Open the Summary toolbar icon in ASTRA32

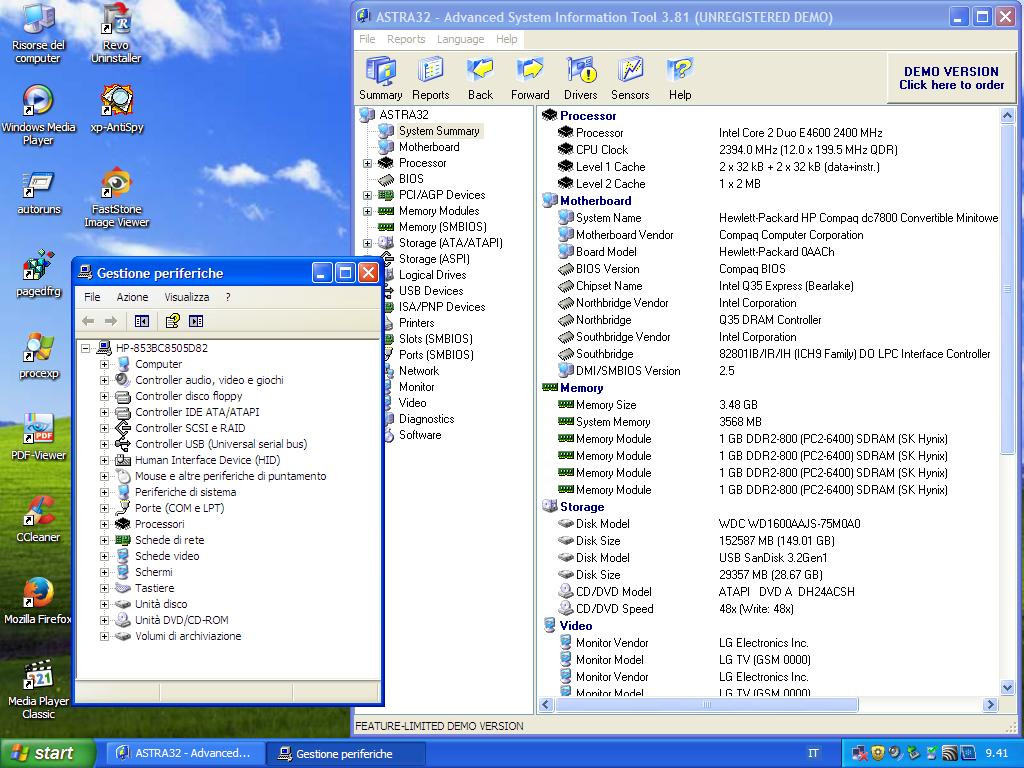tap(380, 71)
